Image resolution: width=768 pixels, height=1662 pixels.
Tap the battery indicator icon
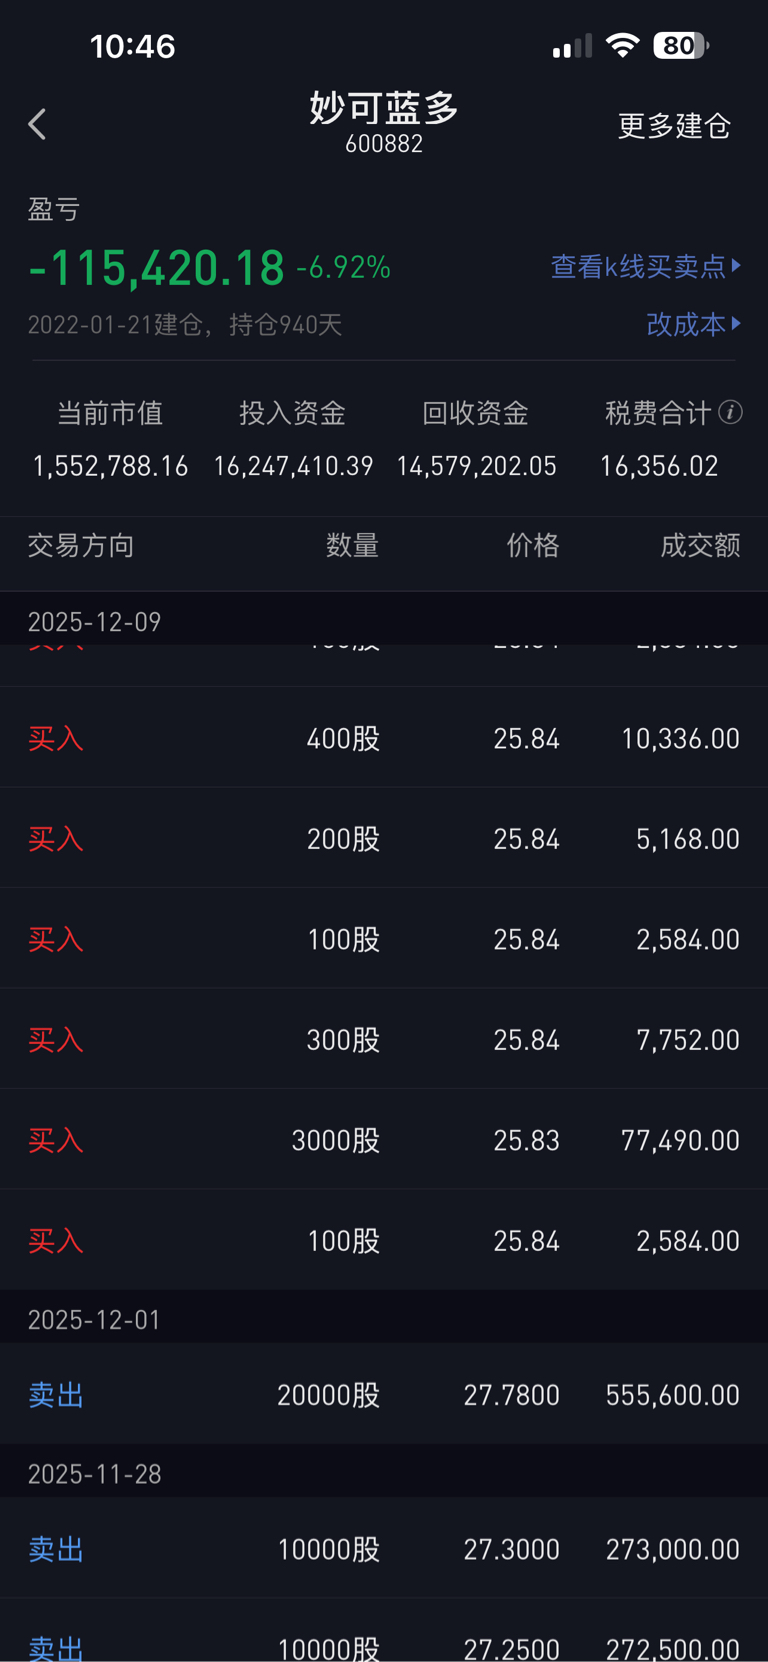(x=681, y=45)
